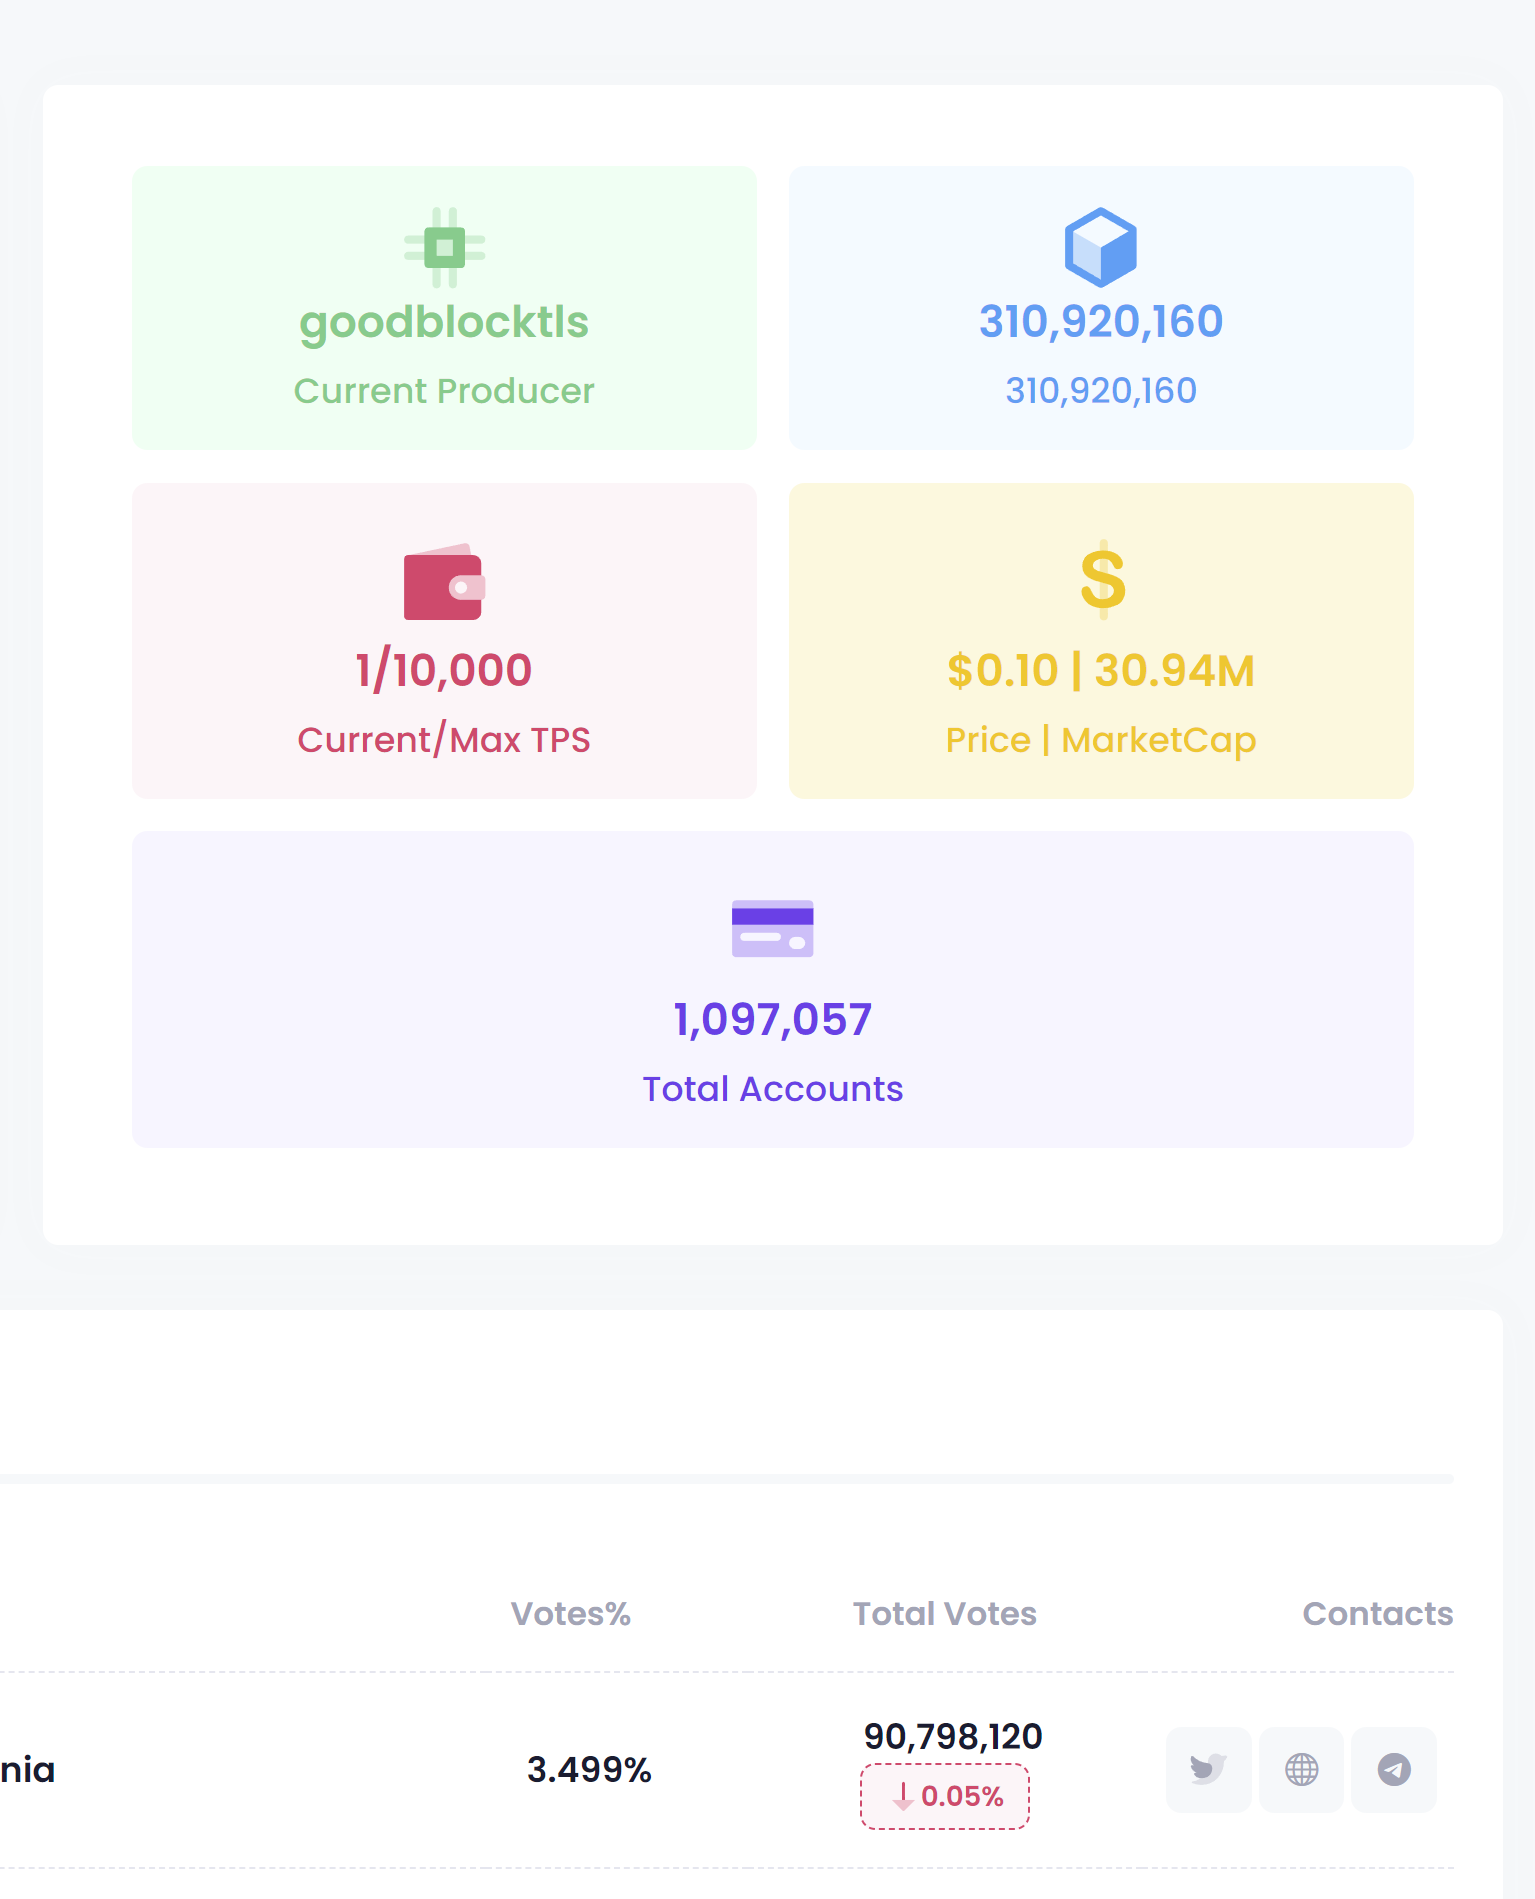1535x1899 pixels.
Task: Open the producer's Telegram contact
Action: point(1394,1769)
